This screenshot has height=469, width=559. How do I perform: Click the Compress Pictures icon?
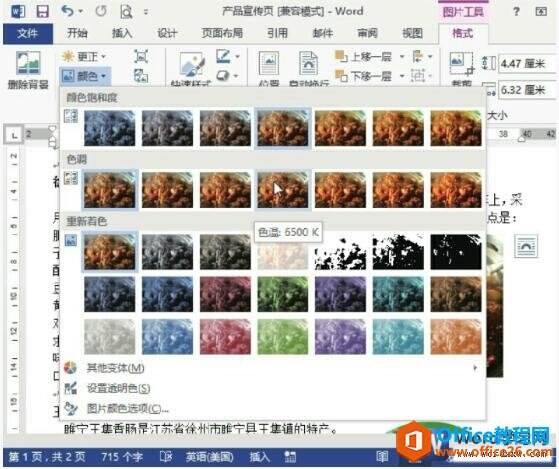[x=141, y=56]
